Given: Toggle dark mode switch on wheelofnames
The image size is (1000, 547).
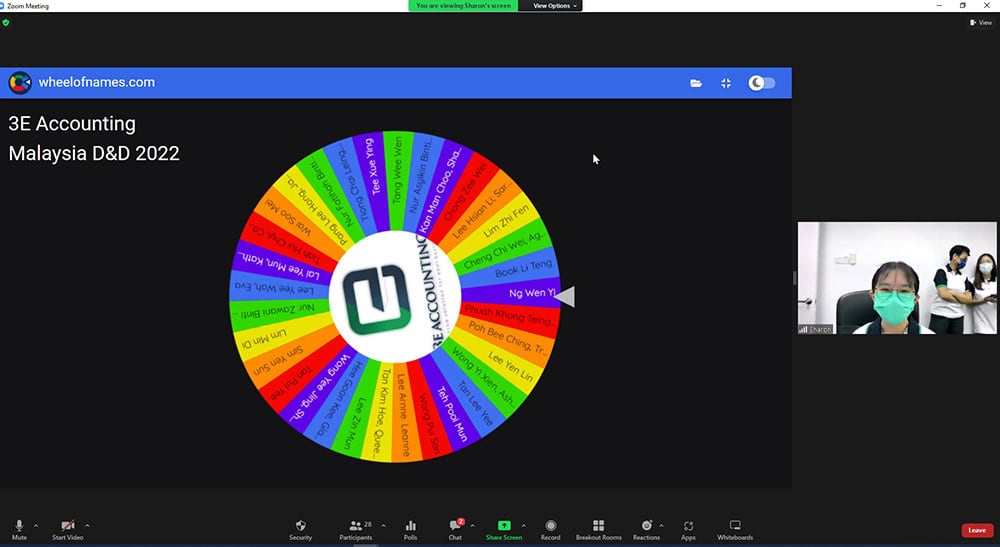Looking at the screenshot, I should click(761, 83).
